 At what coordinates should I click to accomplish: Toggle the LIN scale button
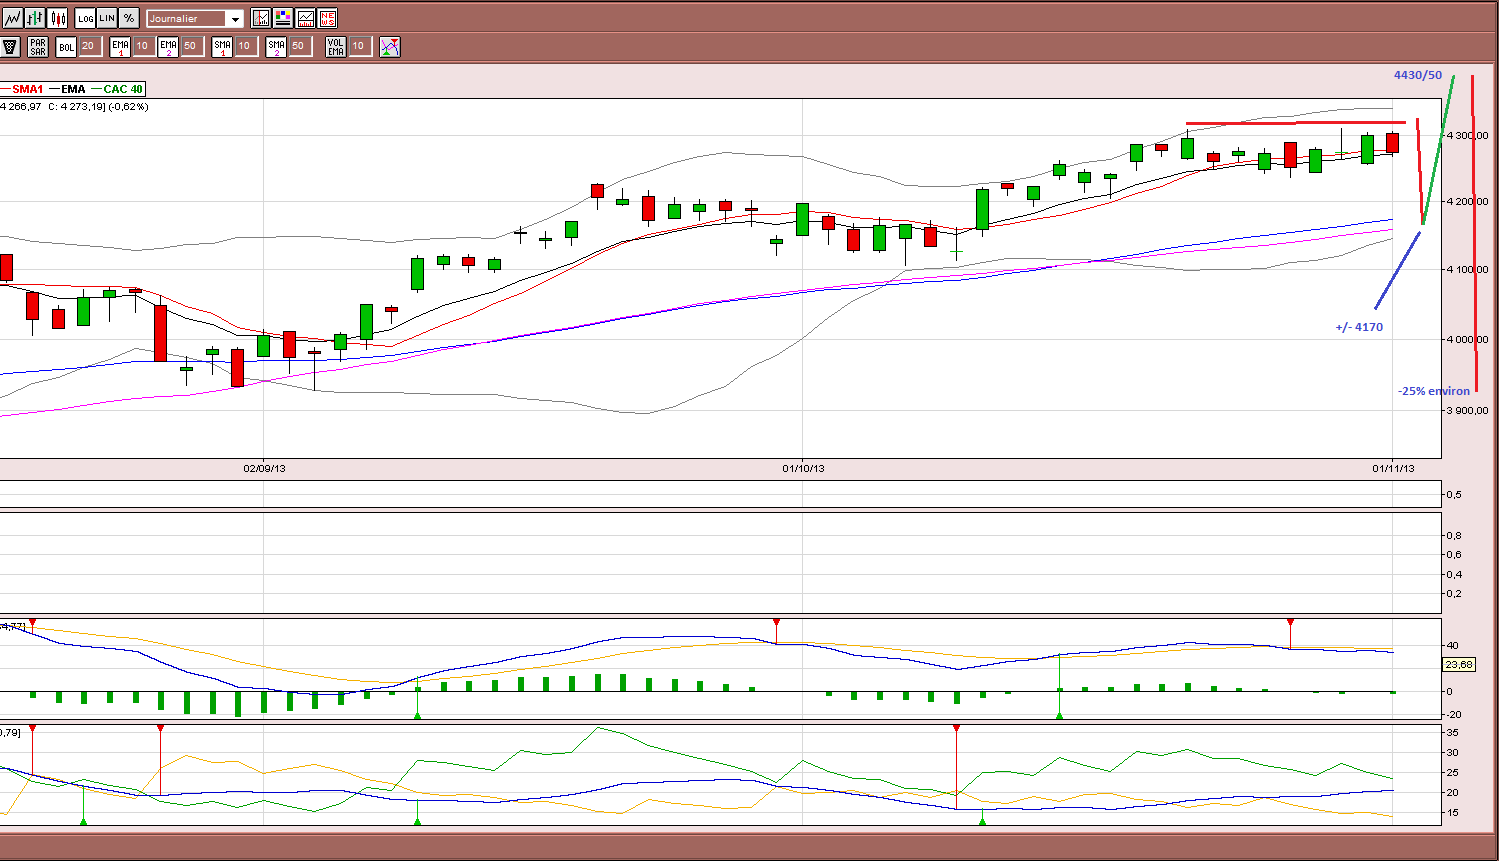pos(107,18)
